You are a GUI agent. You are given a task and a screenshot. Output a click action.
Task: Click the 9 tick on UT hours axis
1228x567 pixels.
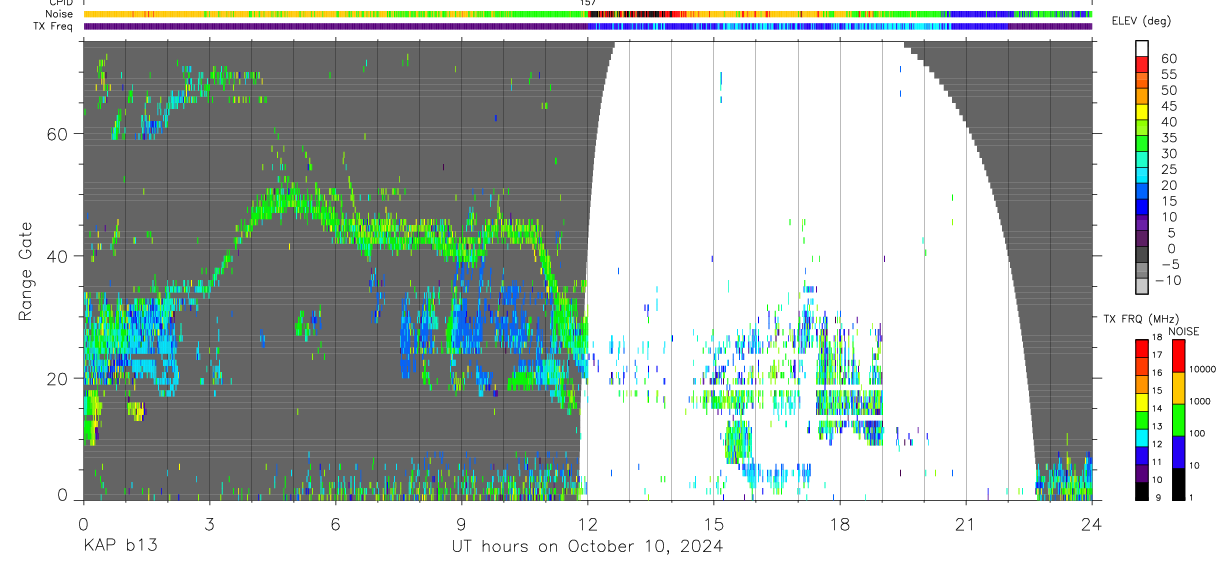pyautogui.click(x=461, y=524)
